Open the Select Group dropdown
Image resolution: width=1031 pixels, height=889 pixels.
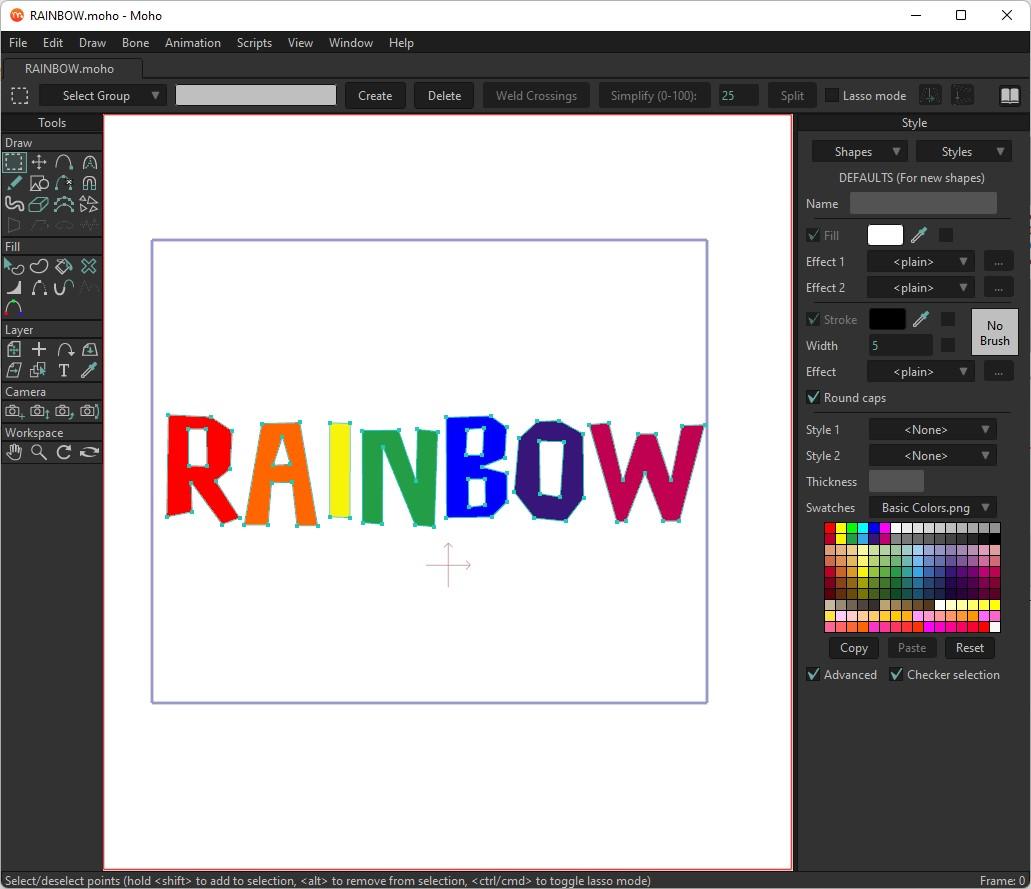coord(101,95)
